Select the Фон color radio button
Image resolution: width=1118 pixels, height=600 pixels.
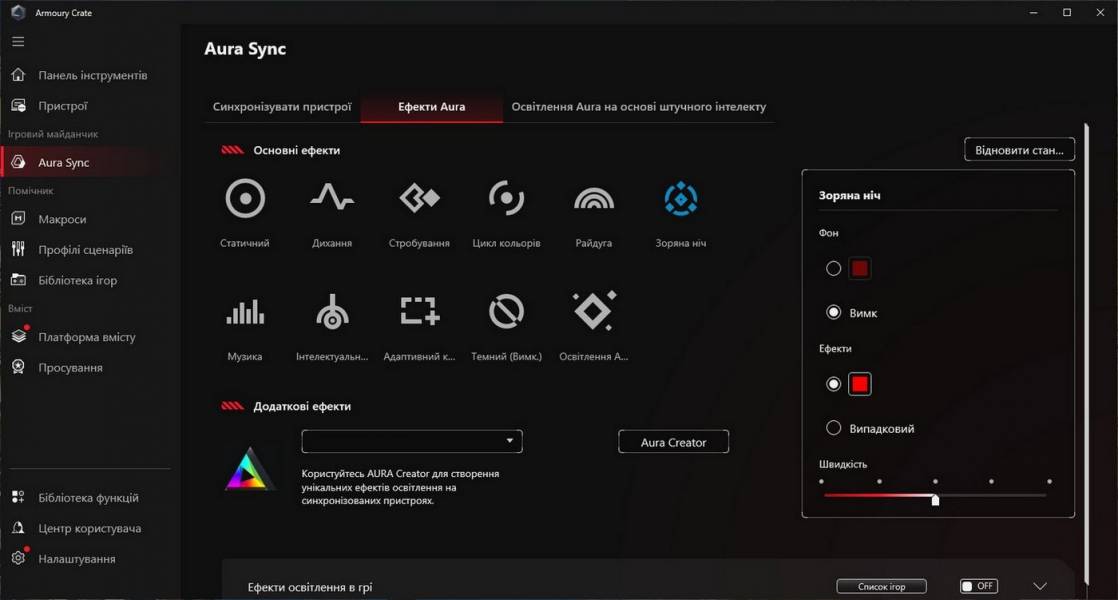click(x=834, y=269)
